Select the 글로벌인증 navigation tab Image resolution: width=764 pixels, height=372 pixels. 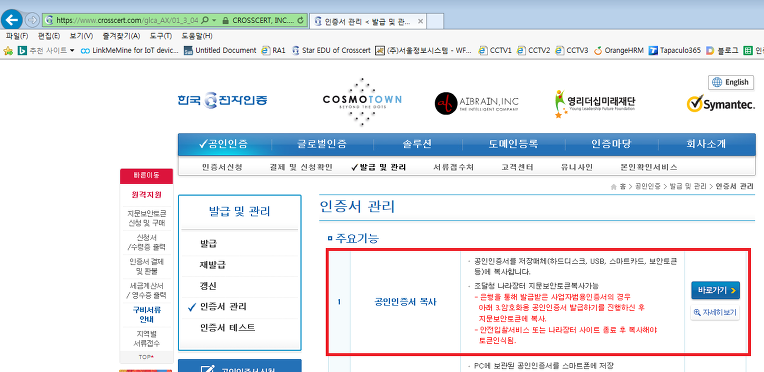point(323,144)
